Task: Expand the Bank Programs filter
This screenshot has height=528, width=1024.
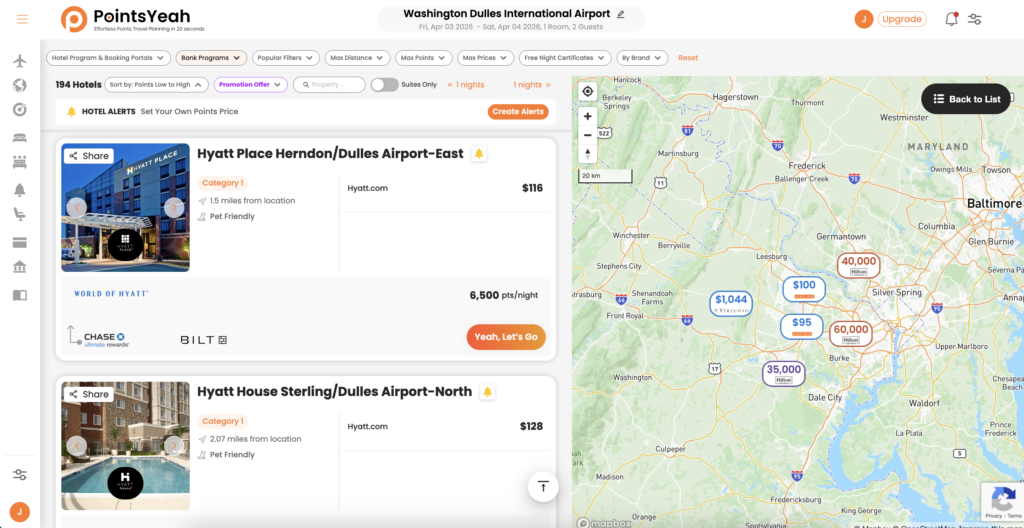Action: click(211, 58)
